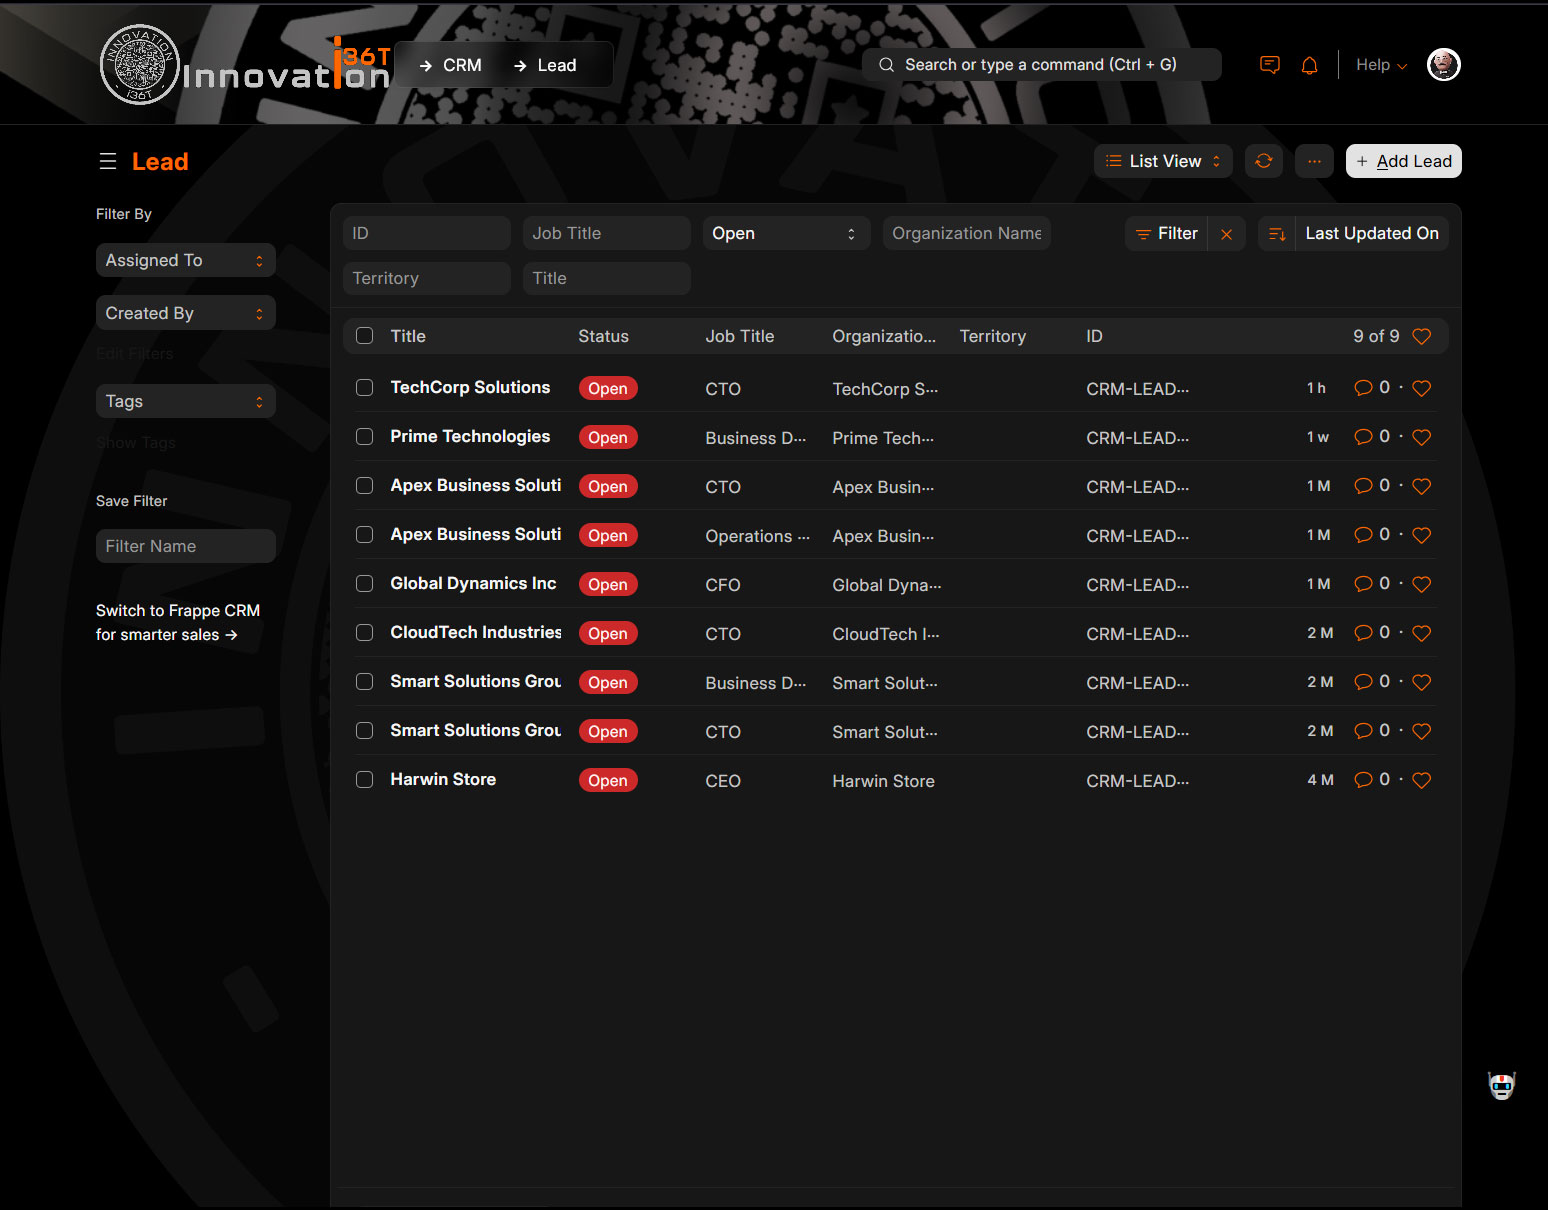Like the TechCorp Solutions lead heart icon
1548x1210 pixels.
click(1421, 388)
